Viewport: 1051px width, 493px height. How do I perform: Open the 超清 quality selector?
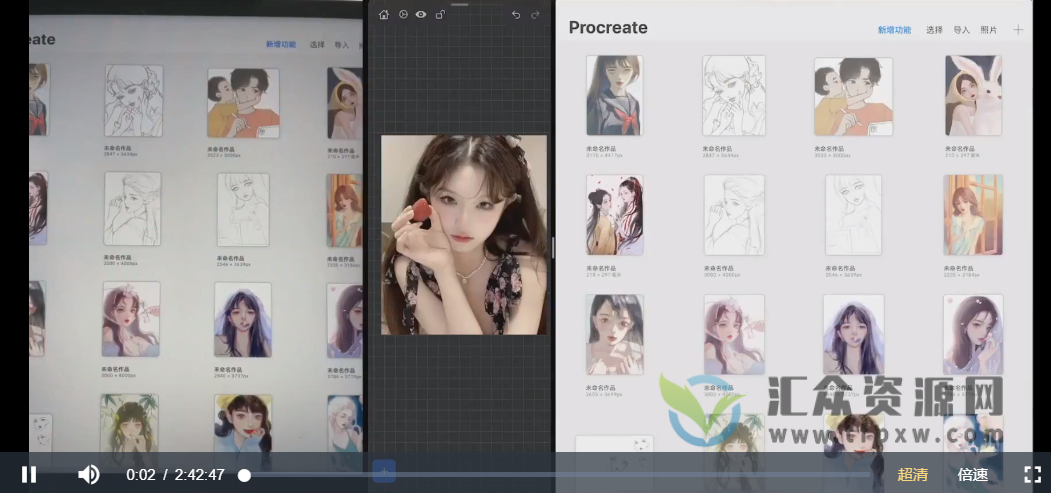(x=912, y=475)
